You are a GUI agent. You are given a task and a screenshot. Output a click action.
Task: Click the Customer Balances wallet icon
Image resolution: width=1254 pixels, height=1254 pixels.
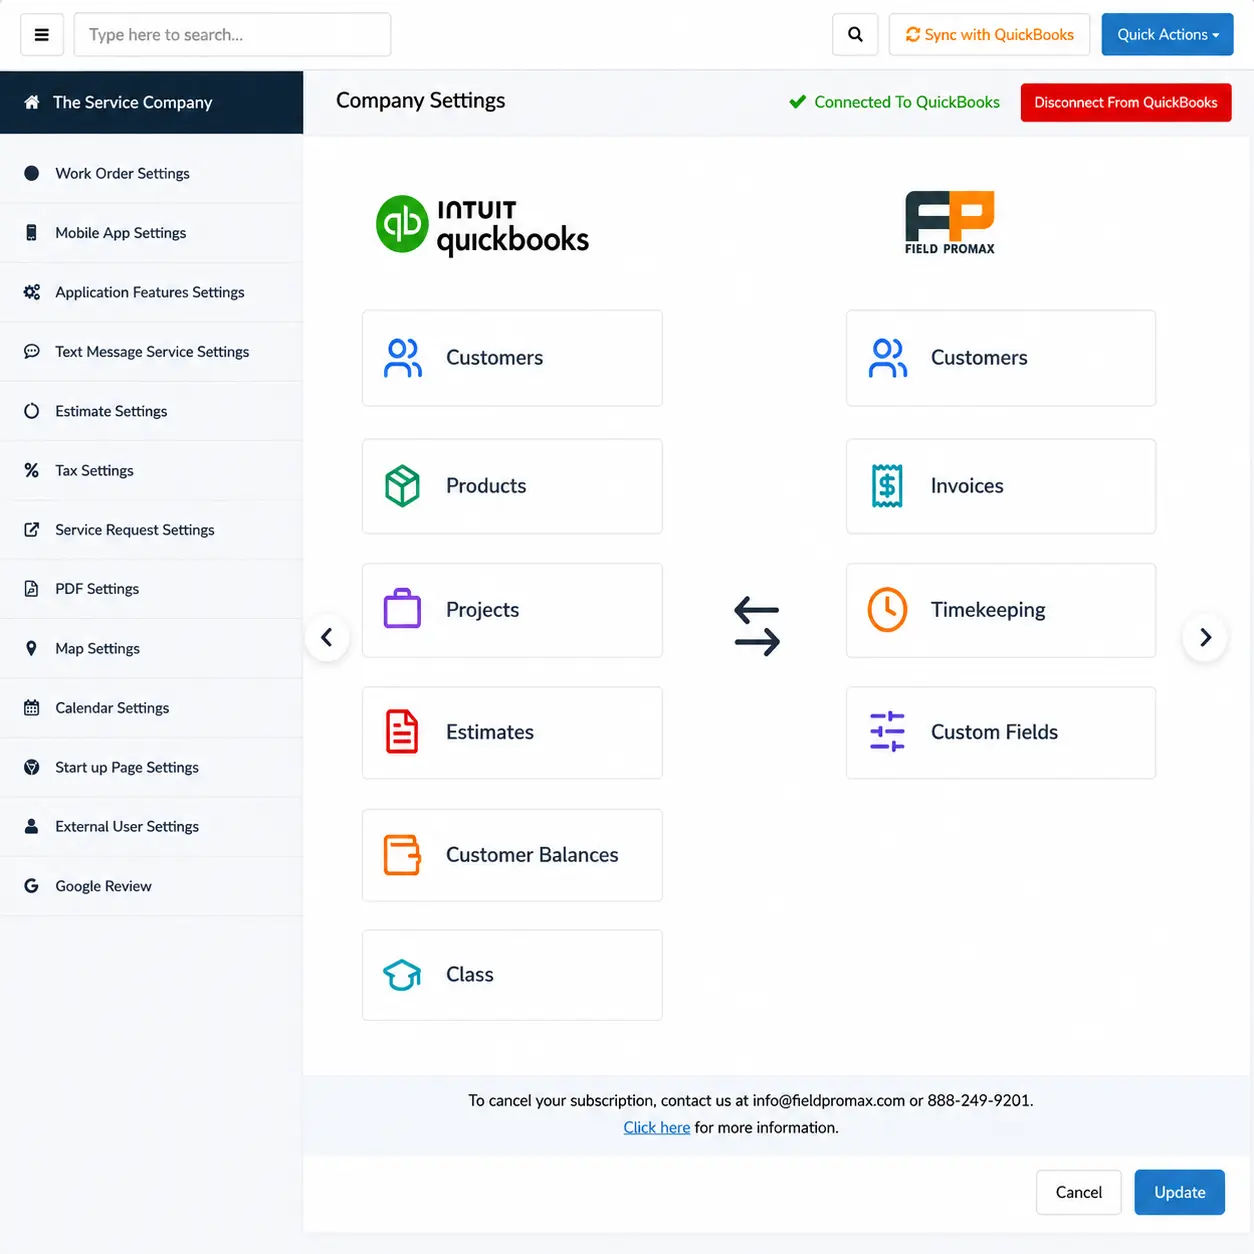[403, 855]
